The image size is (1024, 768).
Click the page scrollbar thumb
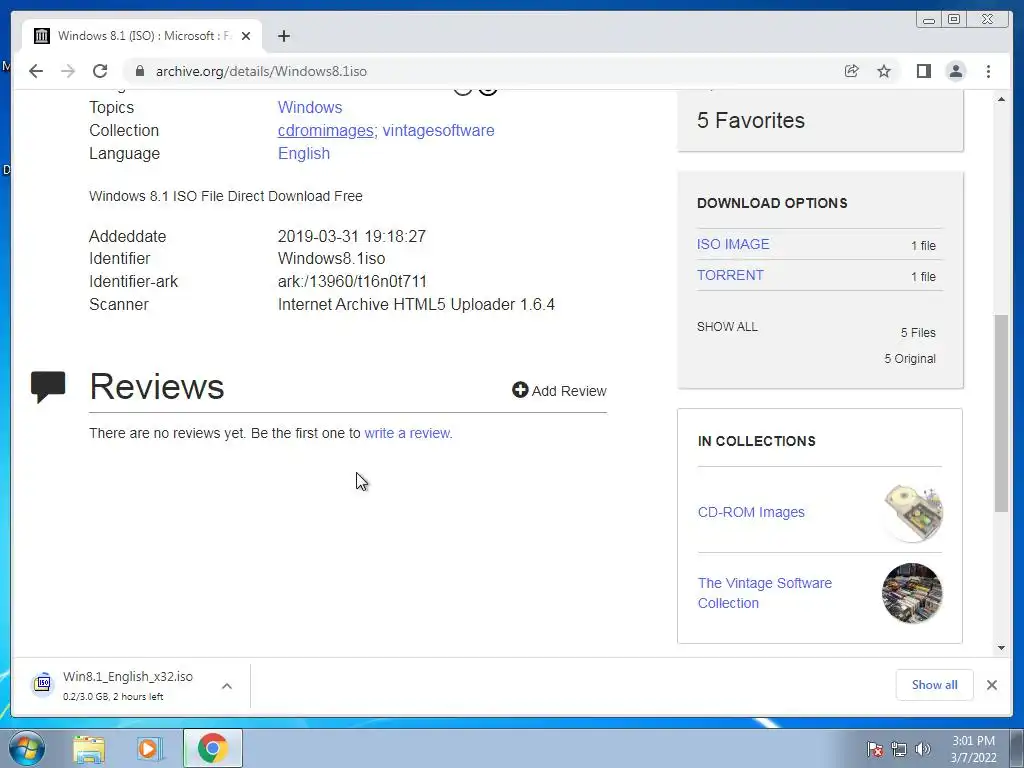click(x=1001, y=413)
